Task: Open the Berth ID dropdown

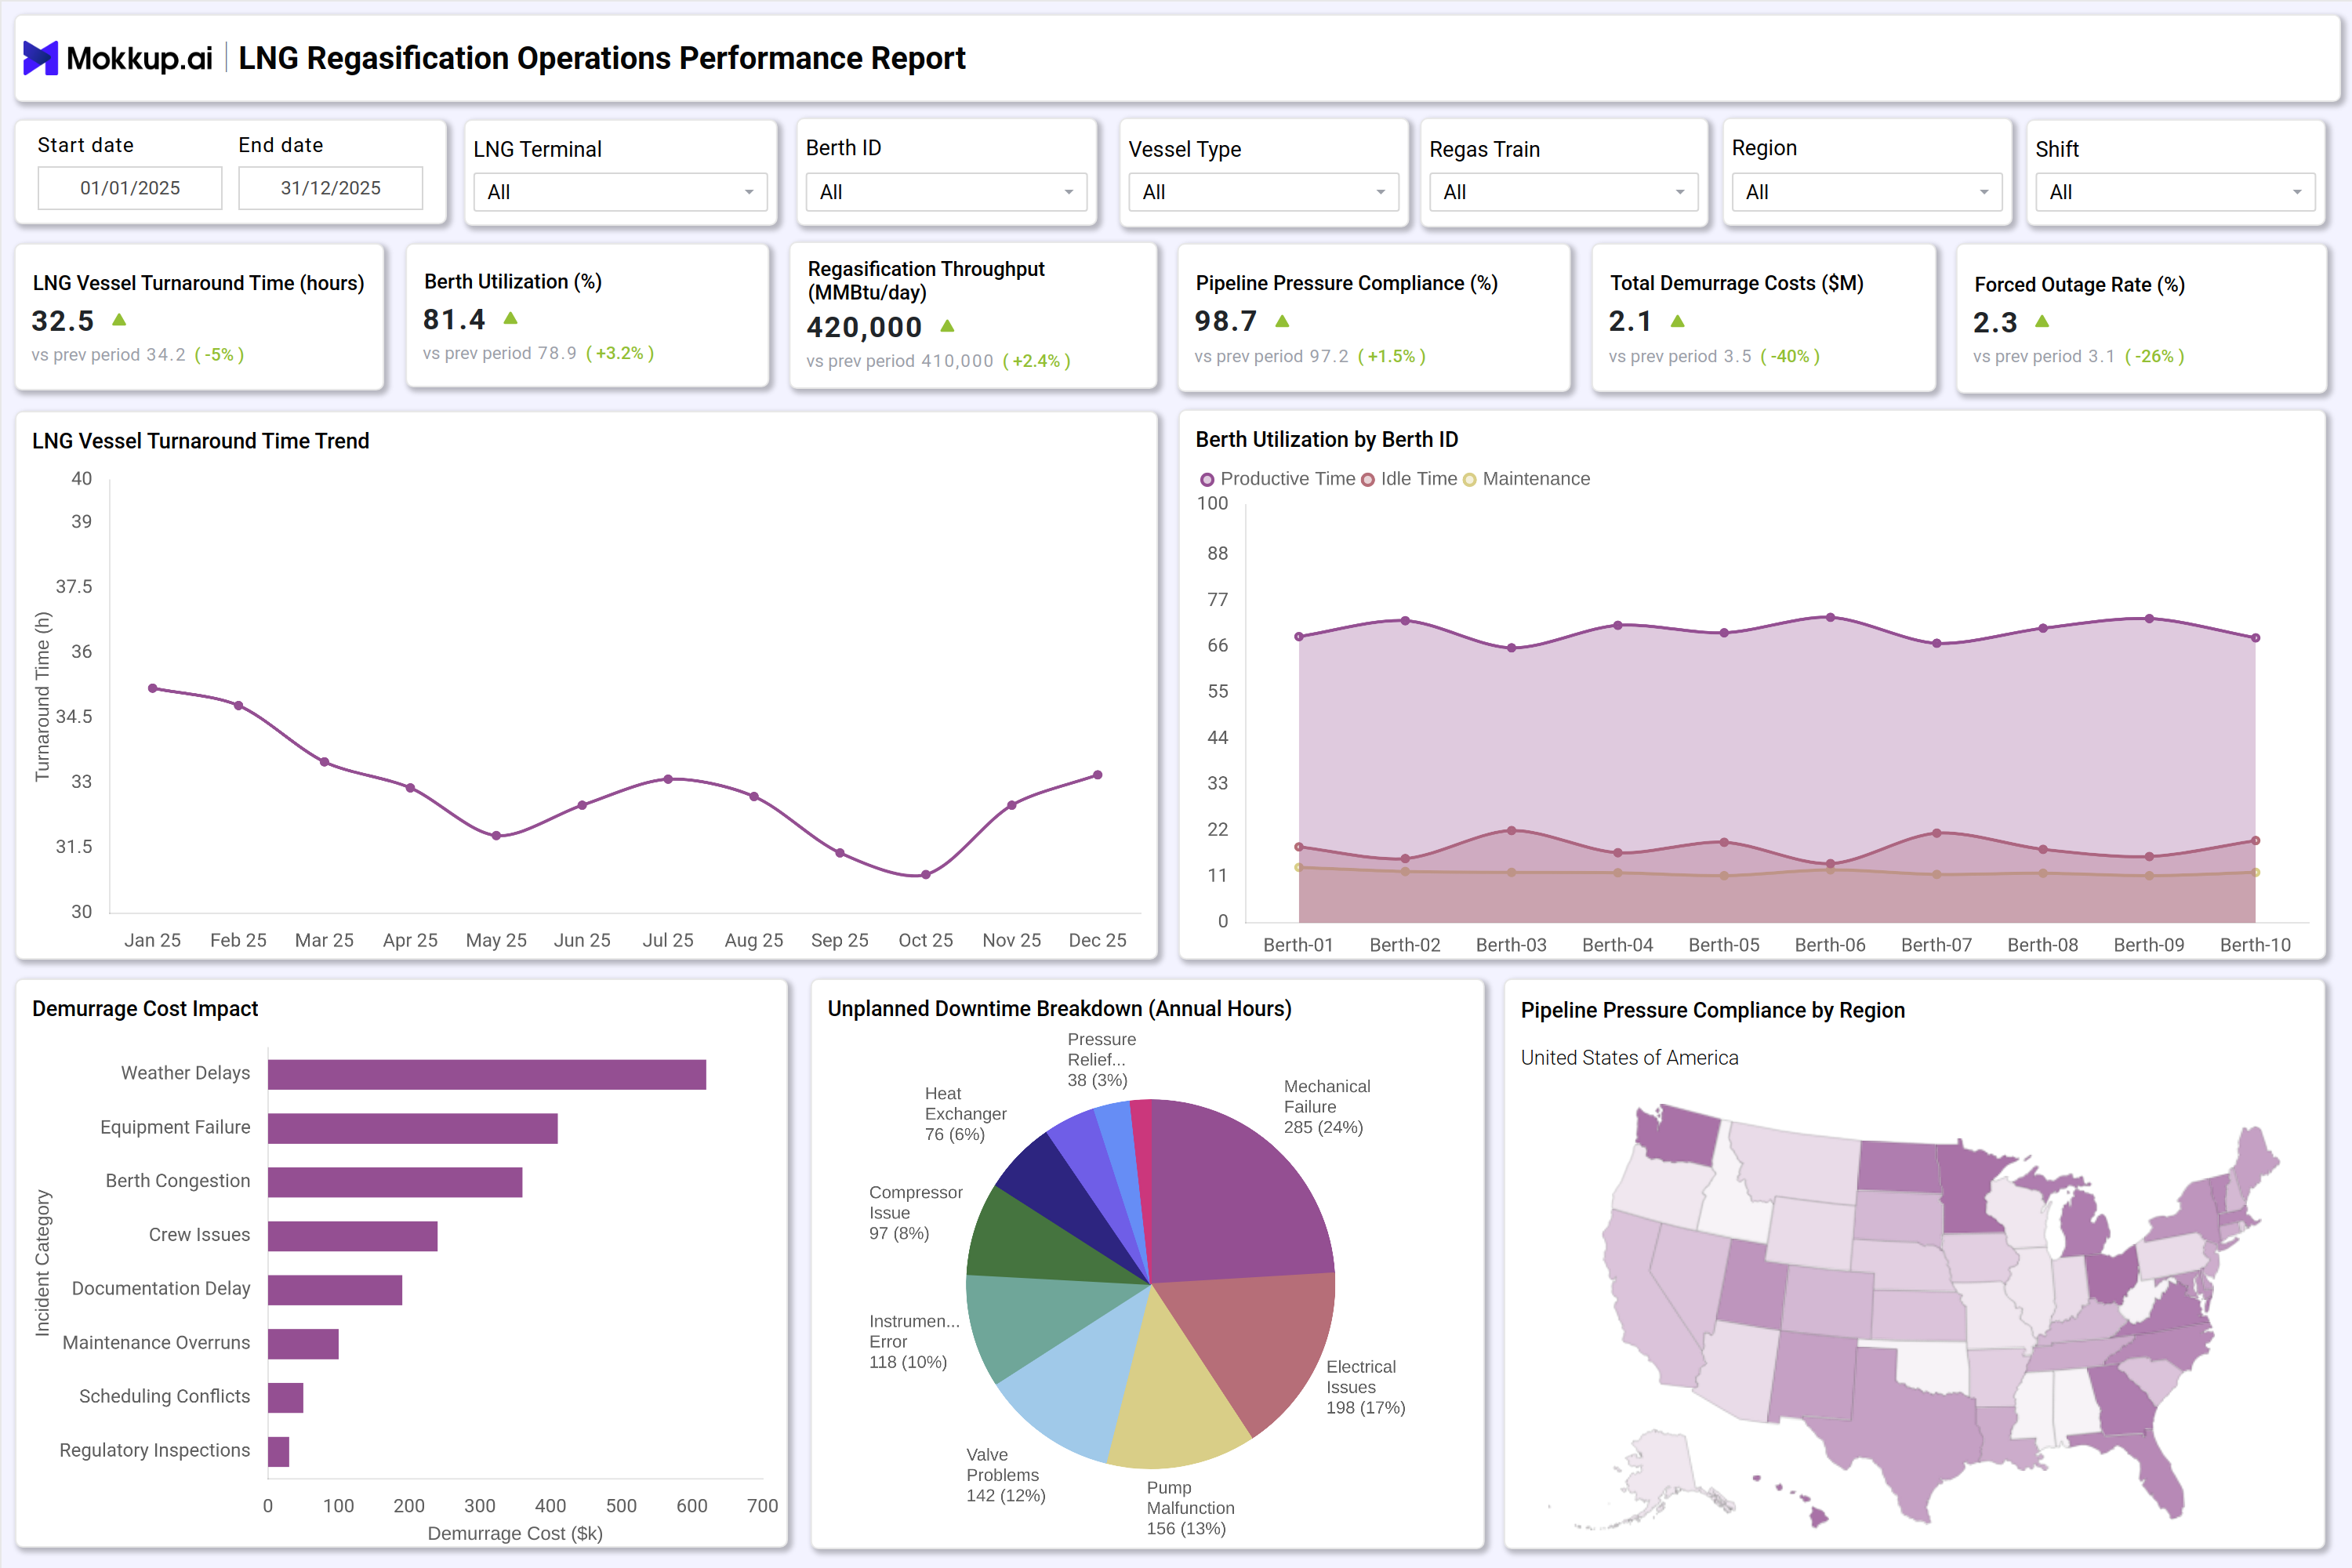Action: pyautogui.click(x=946, y=192)
